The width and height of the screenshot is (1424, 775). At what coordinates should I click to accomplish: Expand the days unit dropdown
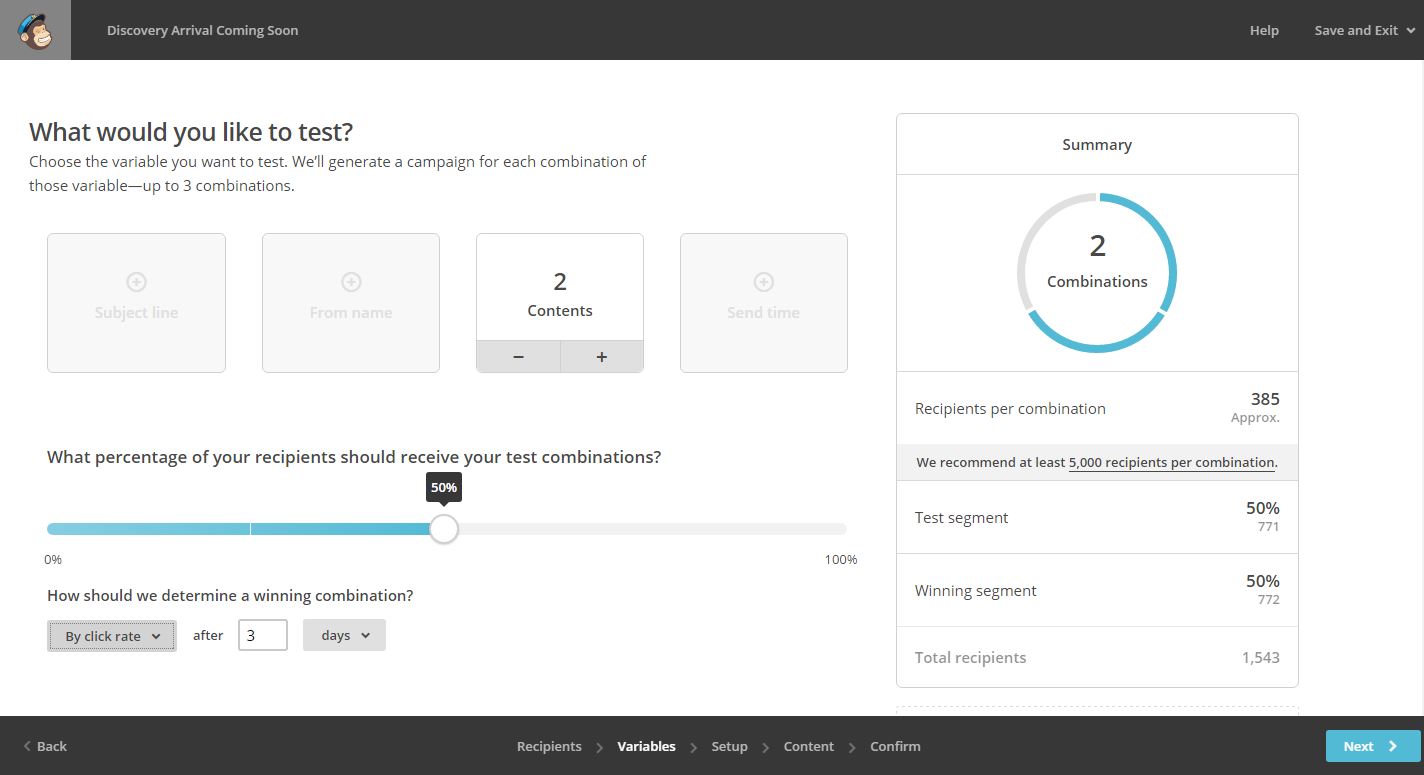click(344, 636)
